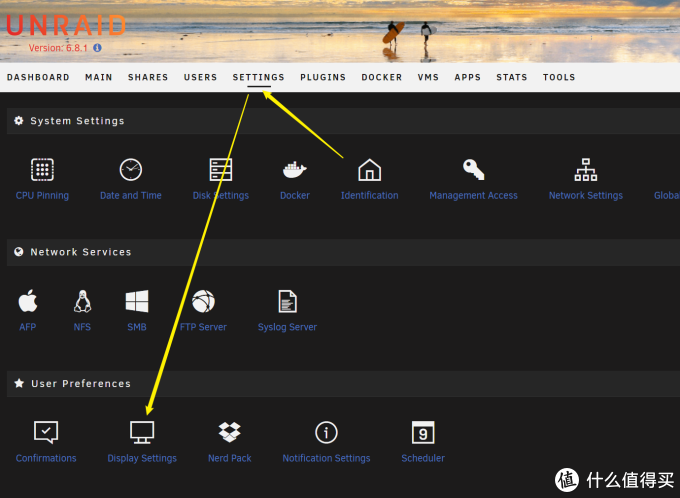Image resolution: width=680 pixels, height=498 pixels.
Task: Open the Date and Time link
Action: (x=131, y=196)
